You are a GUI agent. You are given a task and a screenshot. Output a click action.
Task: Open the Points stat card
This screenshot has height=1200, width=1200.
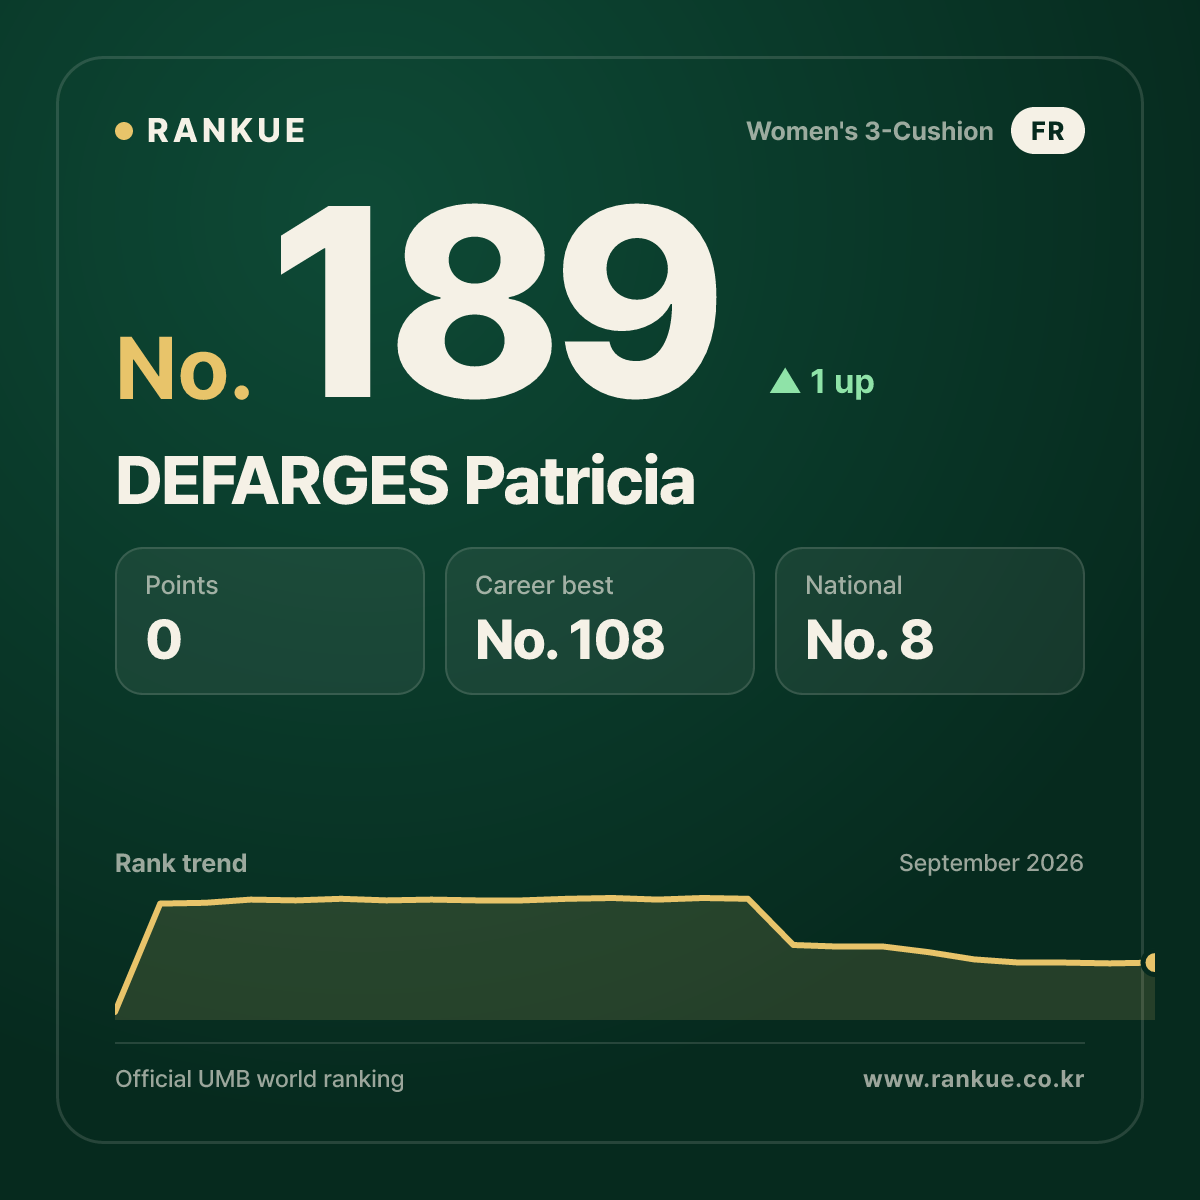tap(270, 621)
